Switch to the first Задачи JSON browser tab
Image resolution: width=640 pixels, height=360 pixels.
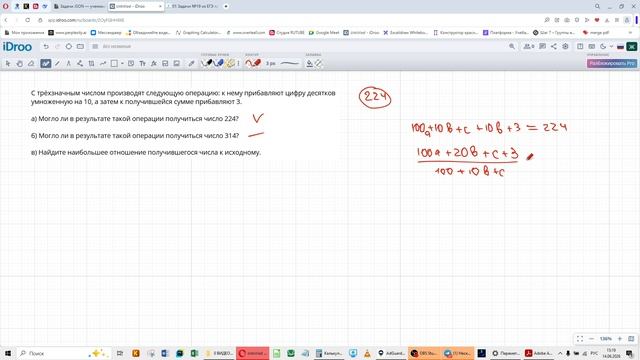pos(79,7)
